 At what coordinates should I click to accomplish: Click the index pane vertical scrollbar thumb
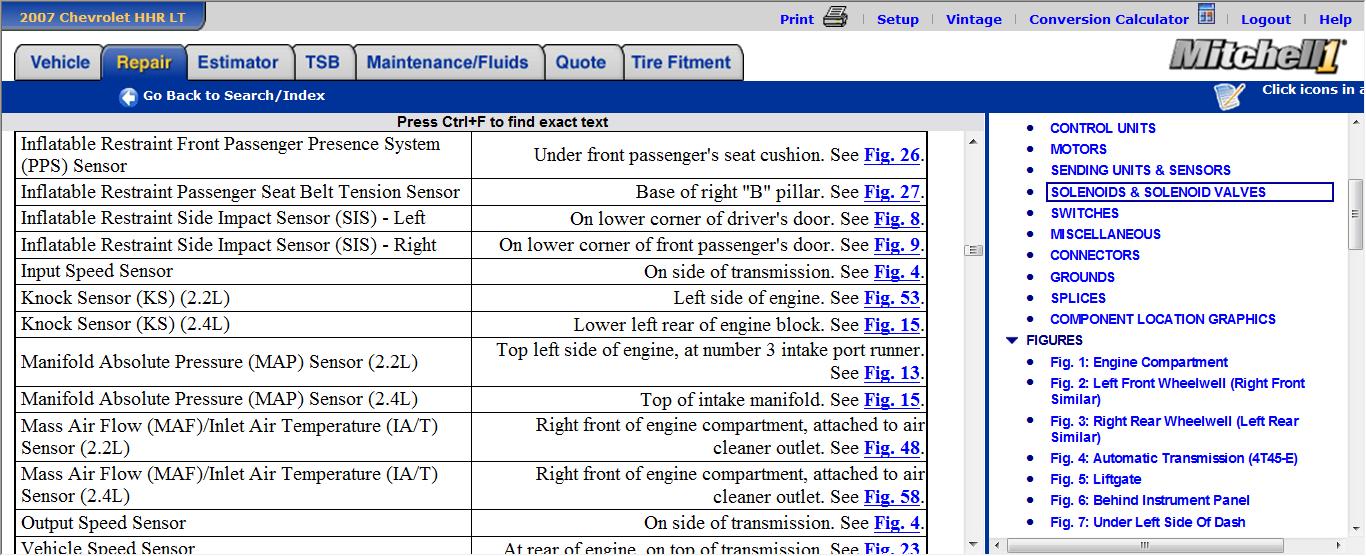click(x=1356, y=215)
